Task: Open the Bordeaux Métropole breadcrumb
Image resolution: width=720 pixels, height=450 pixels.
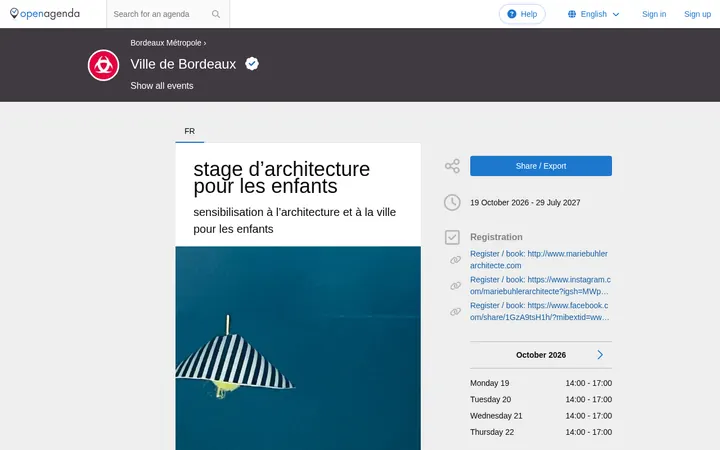Action: [166, 43]
